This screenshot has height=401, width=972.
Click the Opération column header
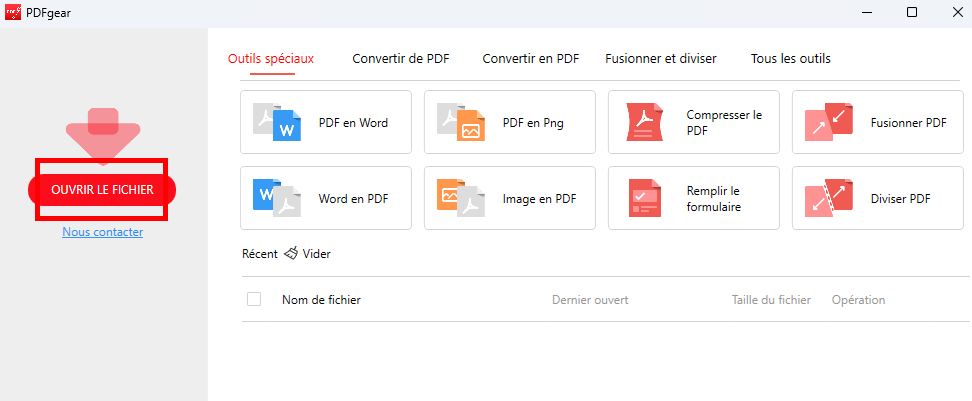coord(859,300)
